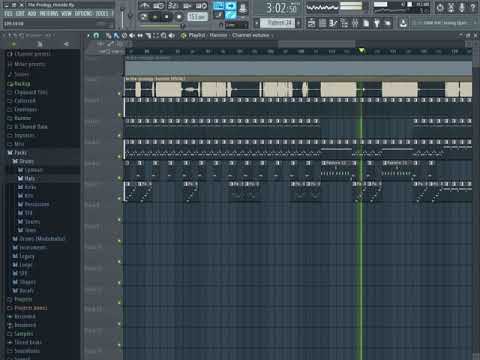Toggle the overdub/blend recording button
This screenshot has height=360, width=480.
click(187, 5)
